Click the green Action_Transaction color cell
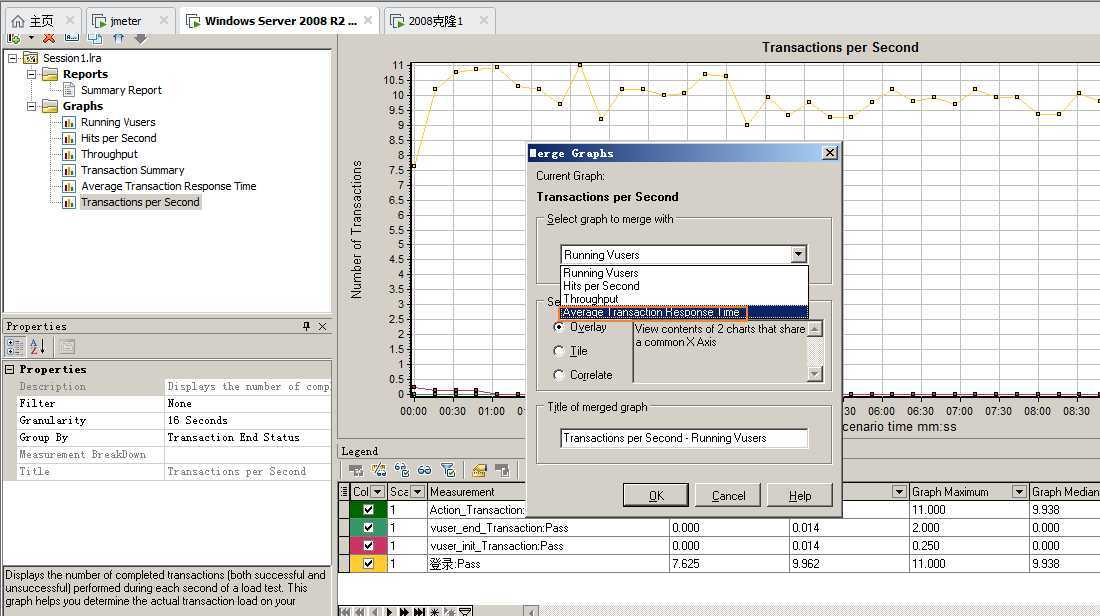Screen dimensions: 1100x616 368,509
